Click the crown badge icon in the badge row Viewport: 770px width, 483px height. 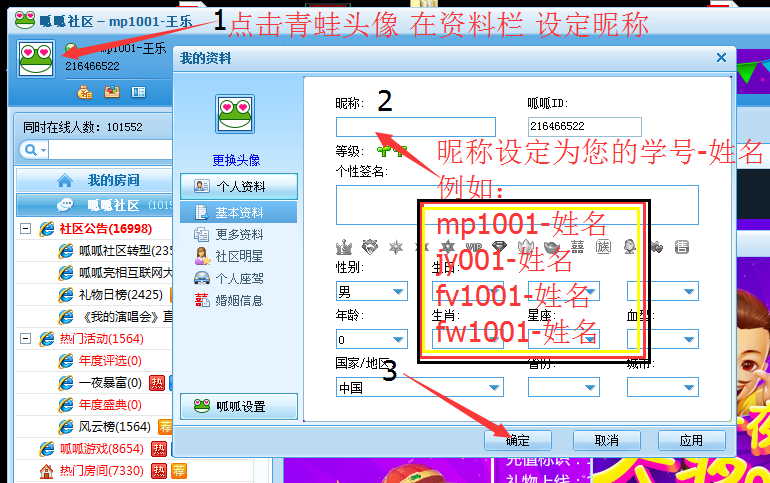[x=344, y=246]
